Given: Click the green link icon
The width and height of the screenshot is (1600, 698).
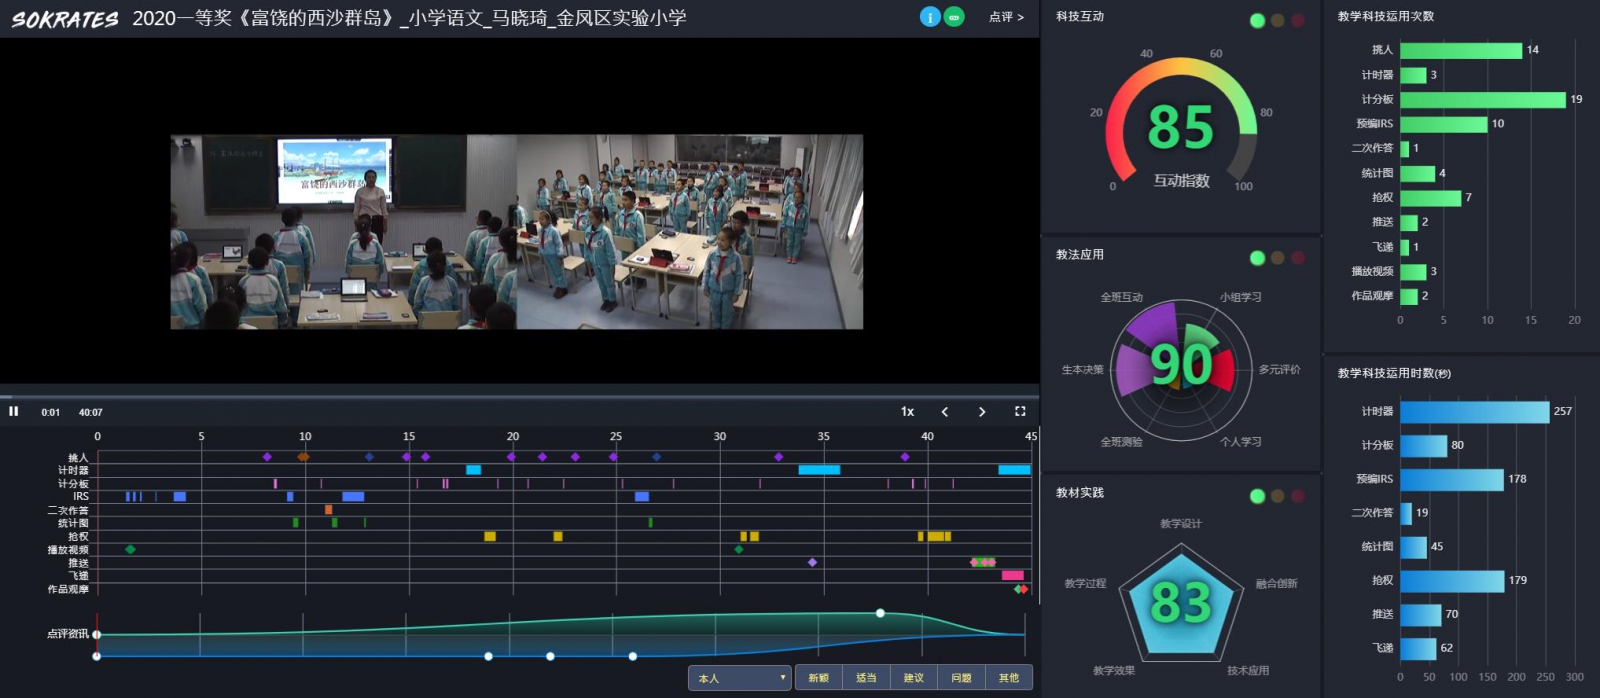Looking at the screenshot, I should click(954, 17).
